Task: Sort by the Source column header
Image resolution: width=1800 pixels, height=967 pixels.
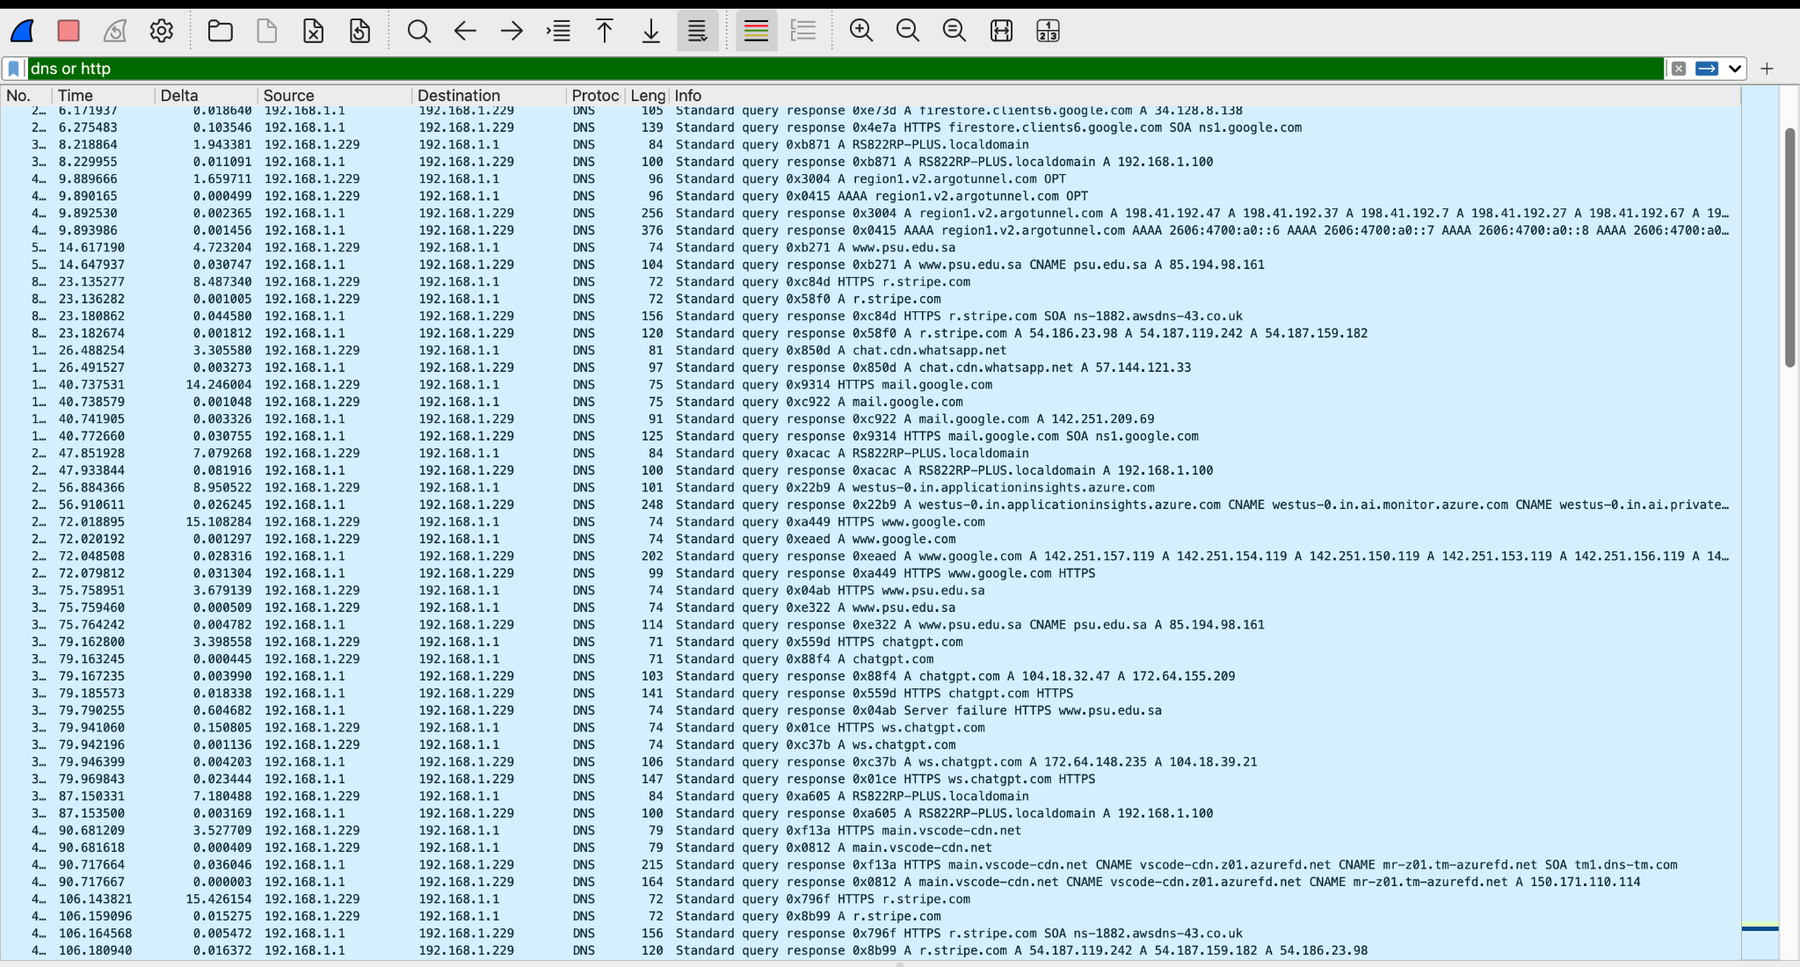Action: [x=335, y=95]
